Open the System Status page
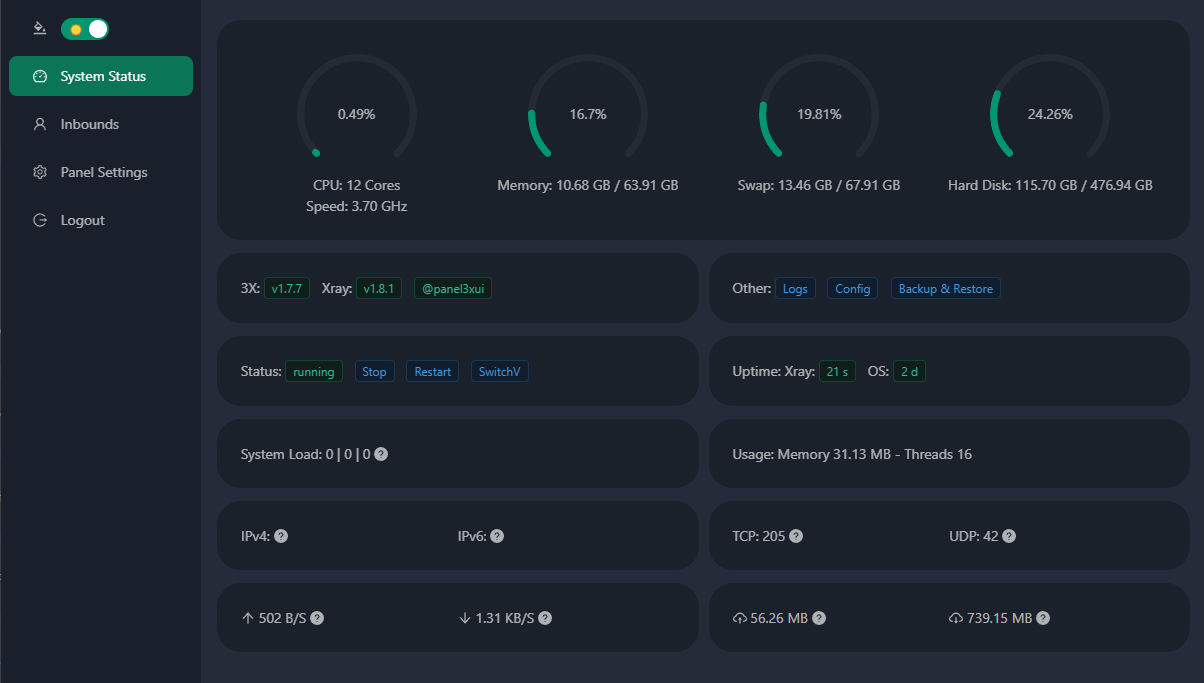 click(x=101, y=76)
